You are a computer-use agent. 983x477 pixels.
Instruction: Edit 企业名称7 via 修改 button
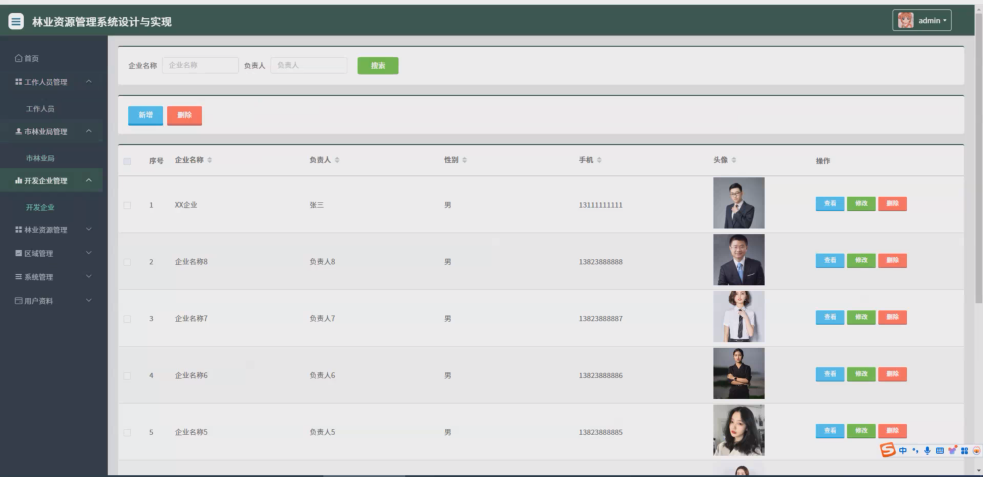click(x=861, y=317)
